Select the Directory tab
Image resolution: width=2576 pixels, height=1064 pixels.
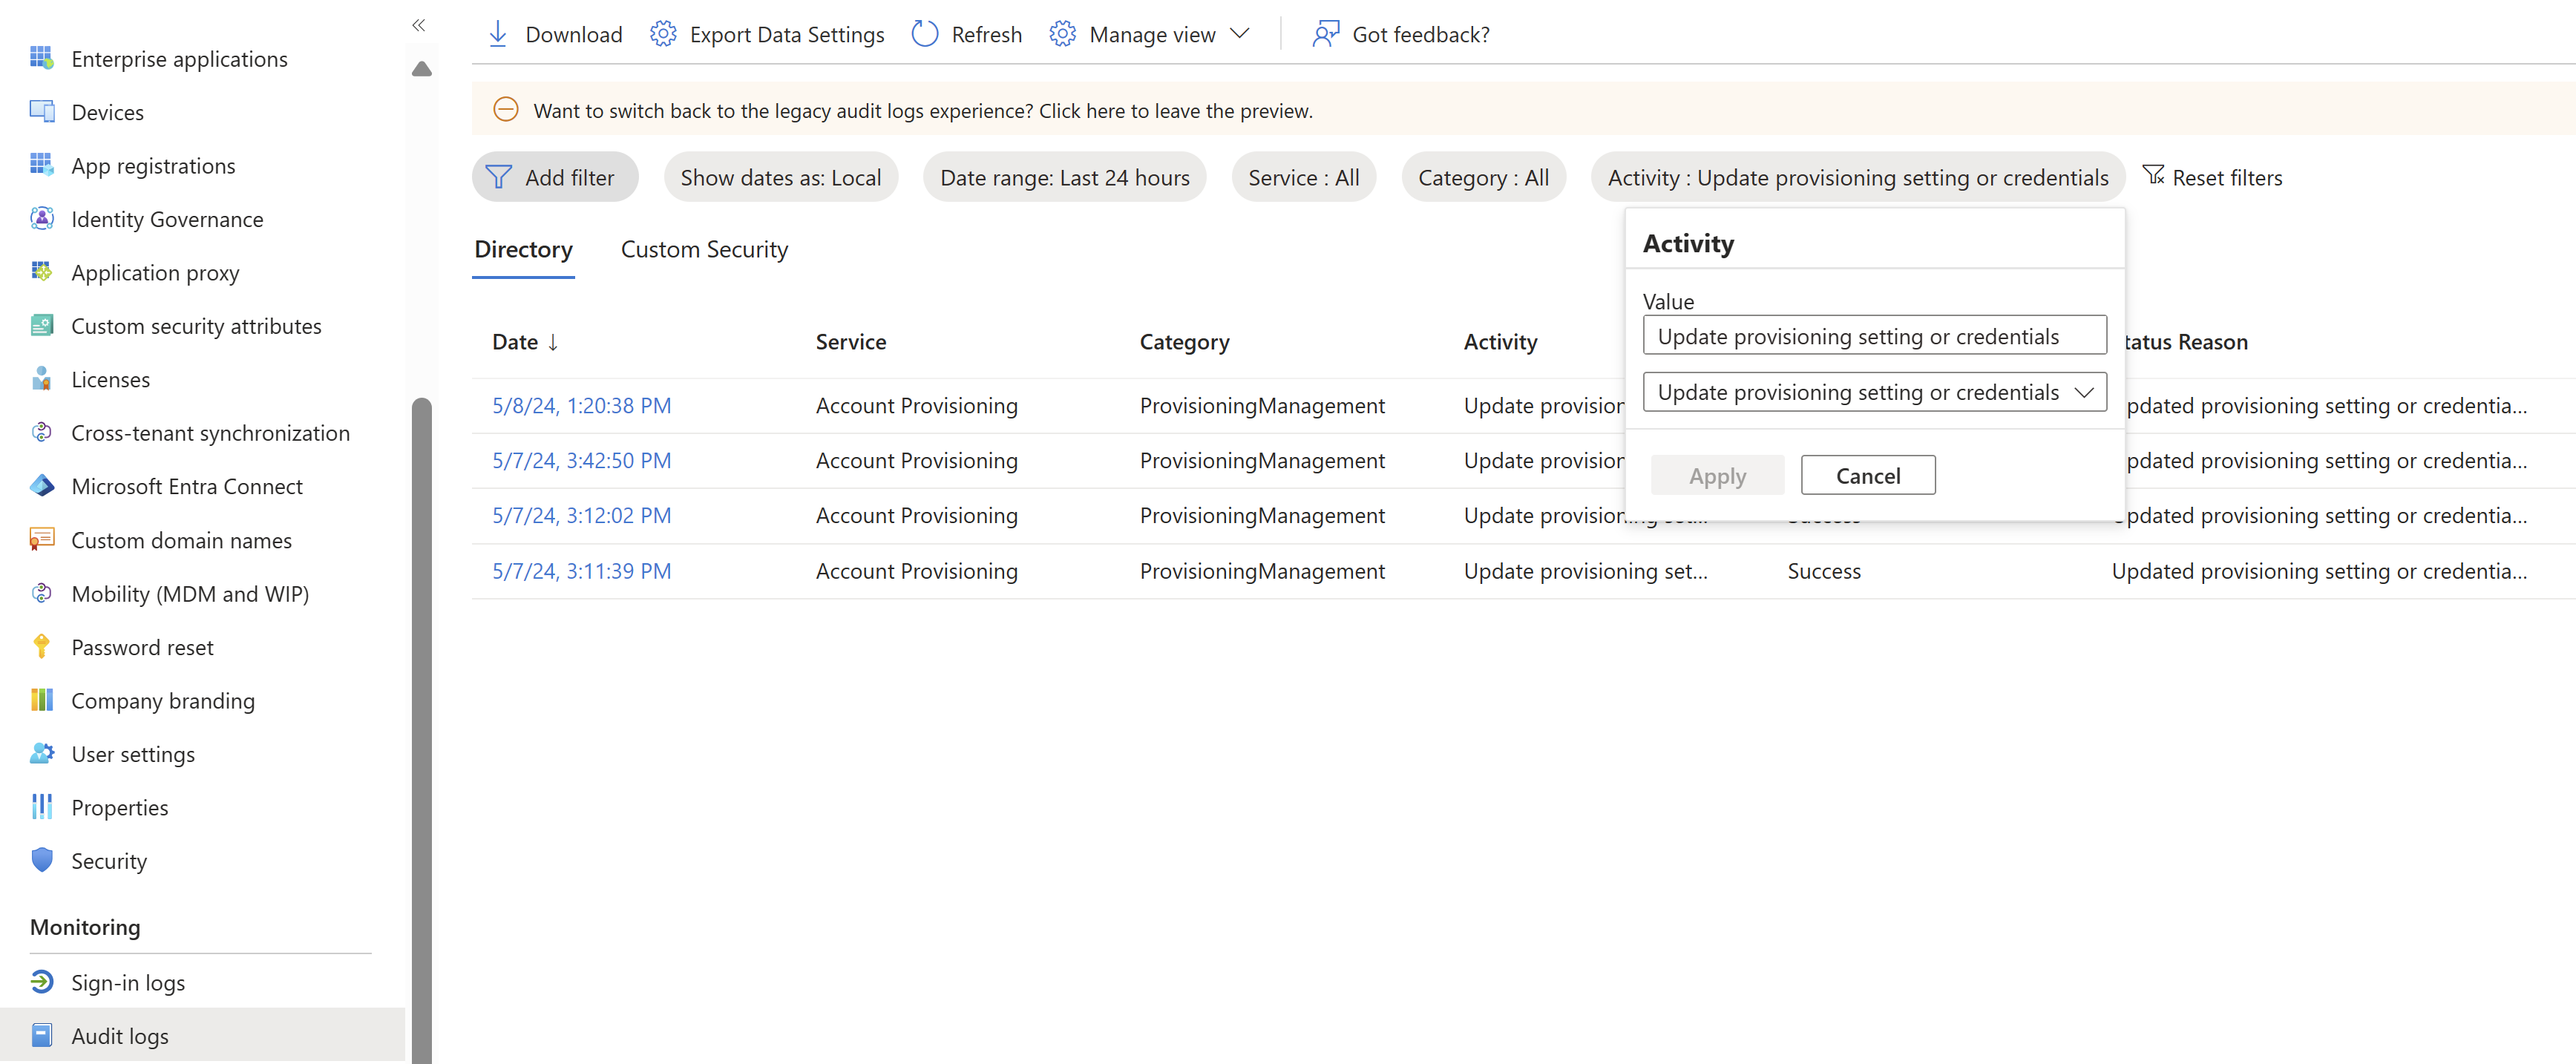521,249
